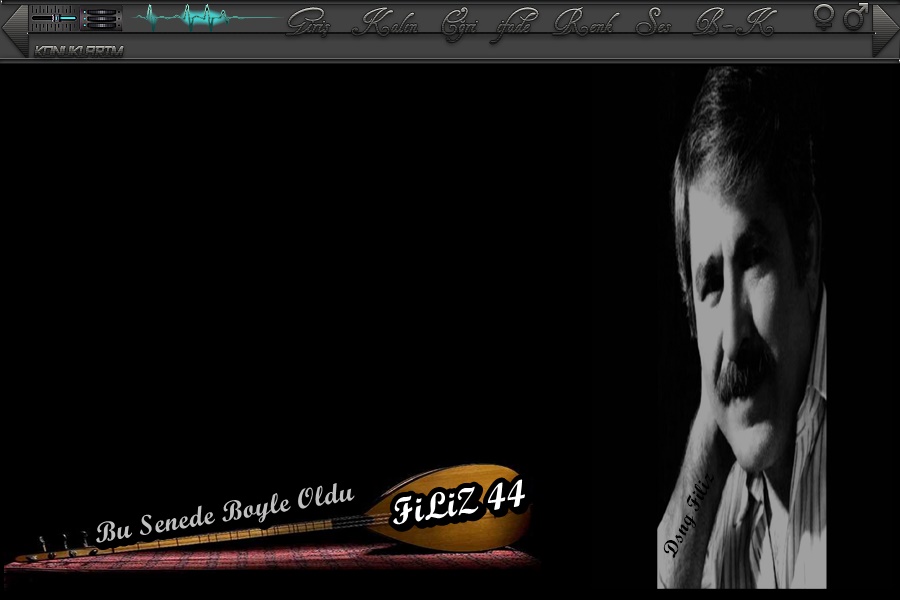
Task: Adjust the volume slider in top-left
Action: click(53, 18)
